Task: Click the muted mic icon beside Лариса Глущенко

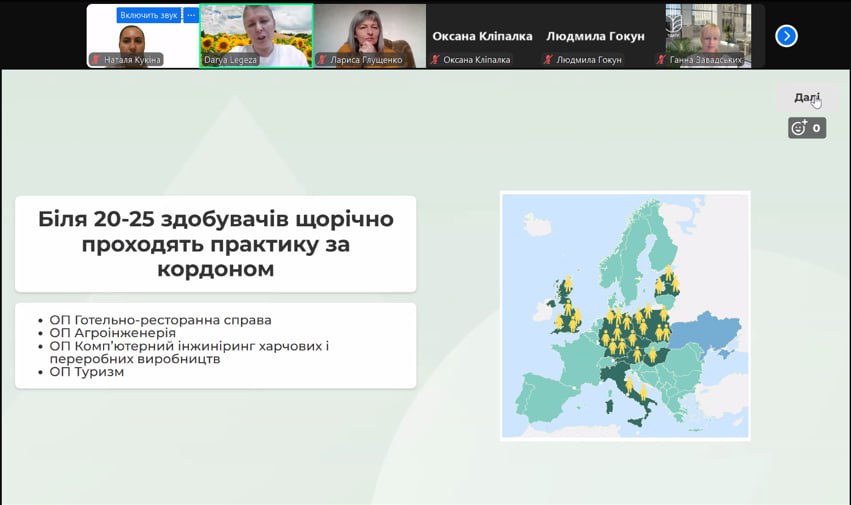Action: point(322,60)
